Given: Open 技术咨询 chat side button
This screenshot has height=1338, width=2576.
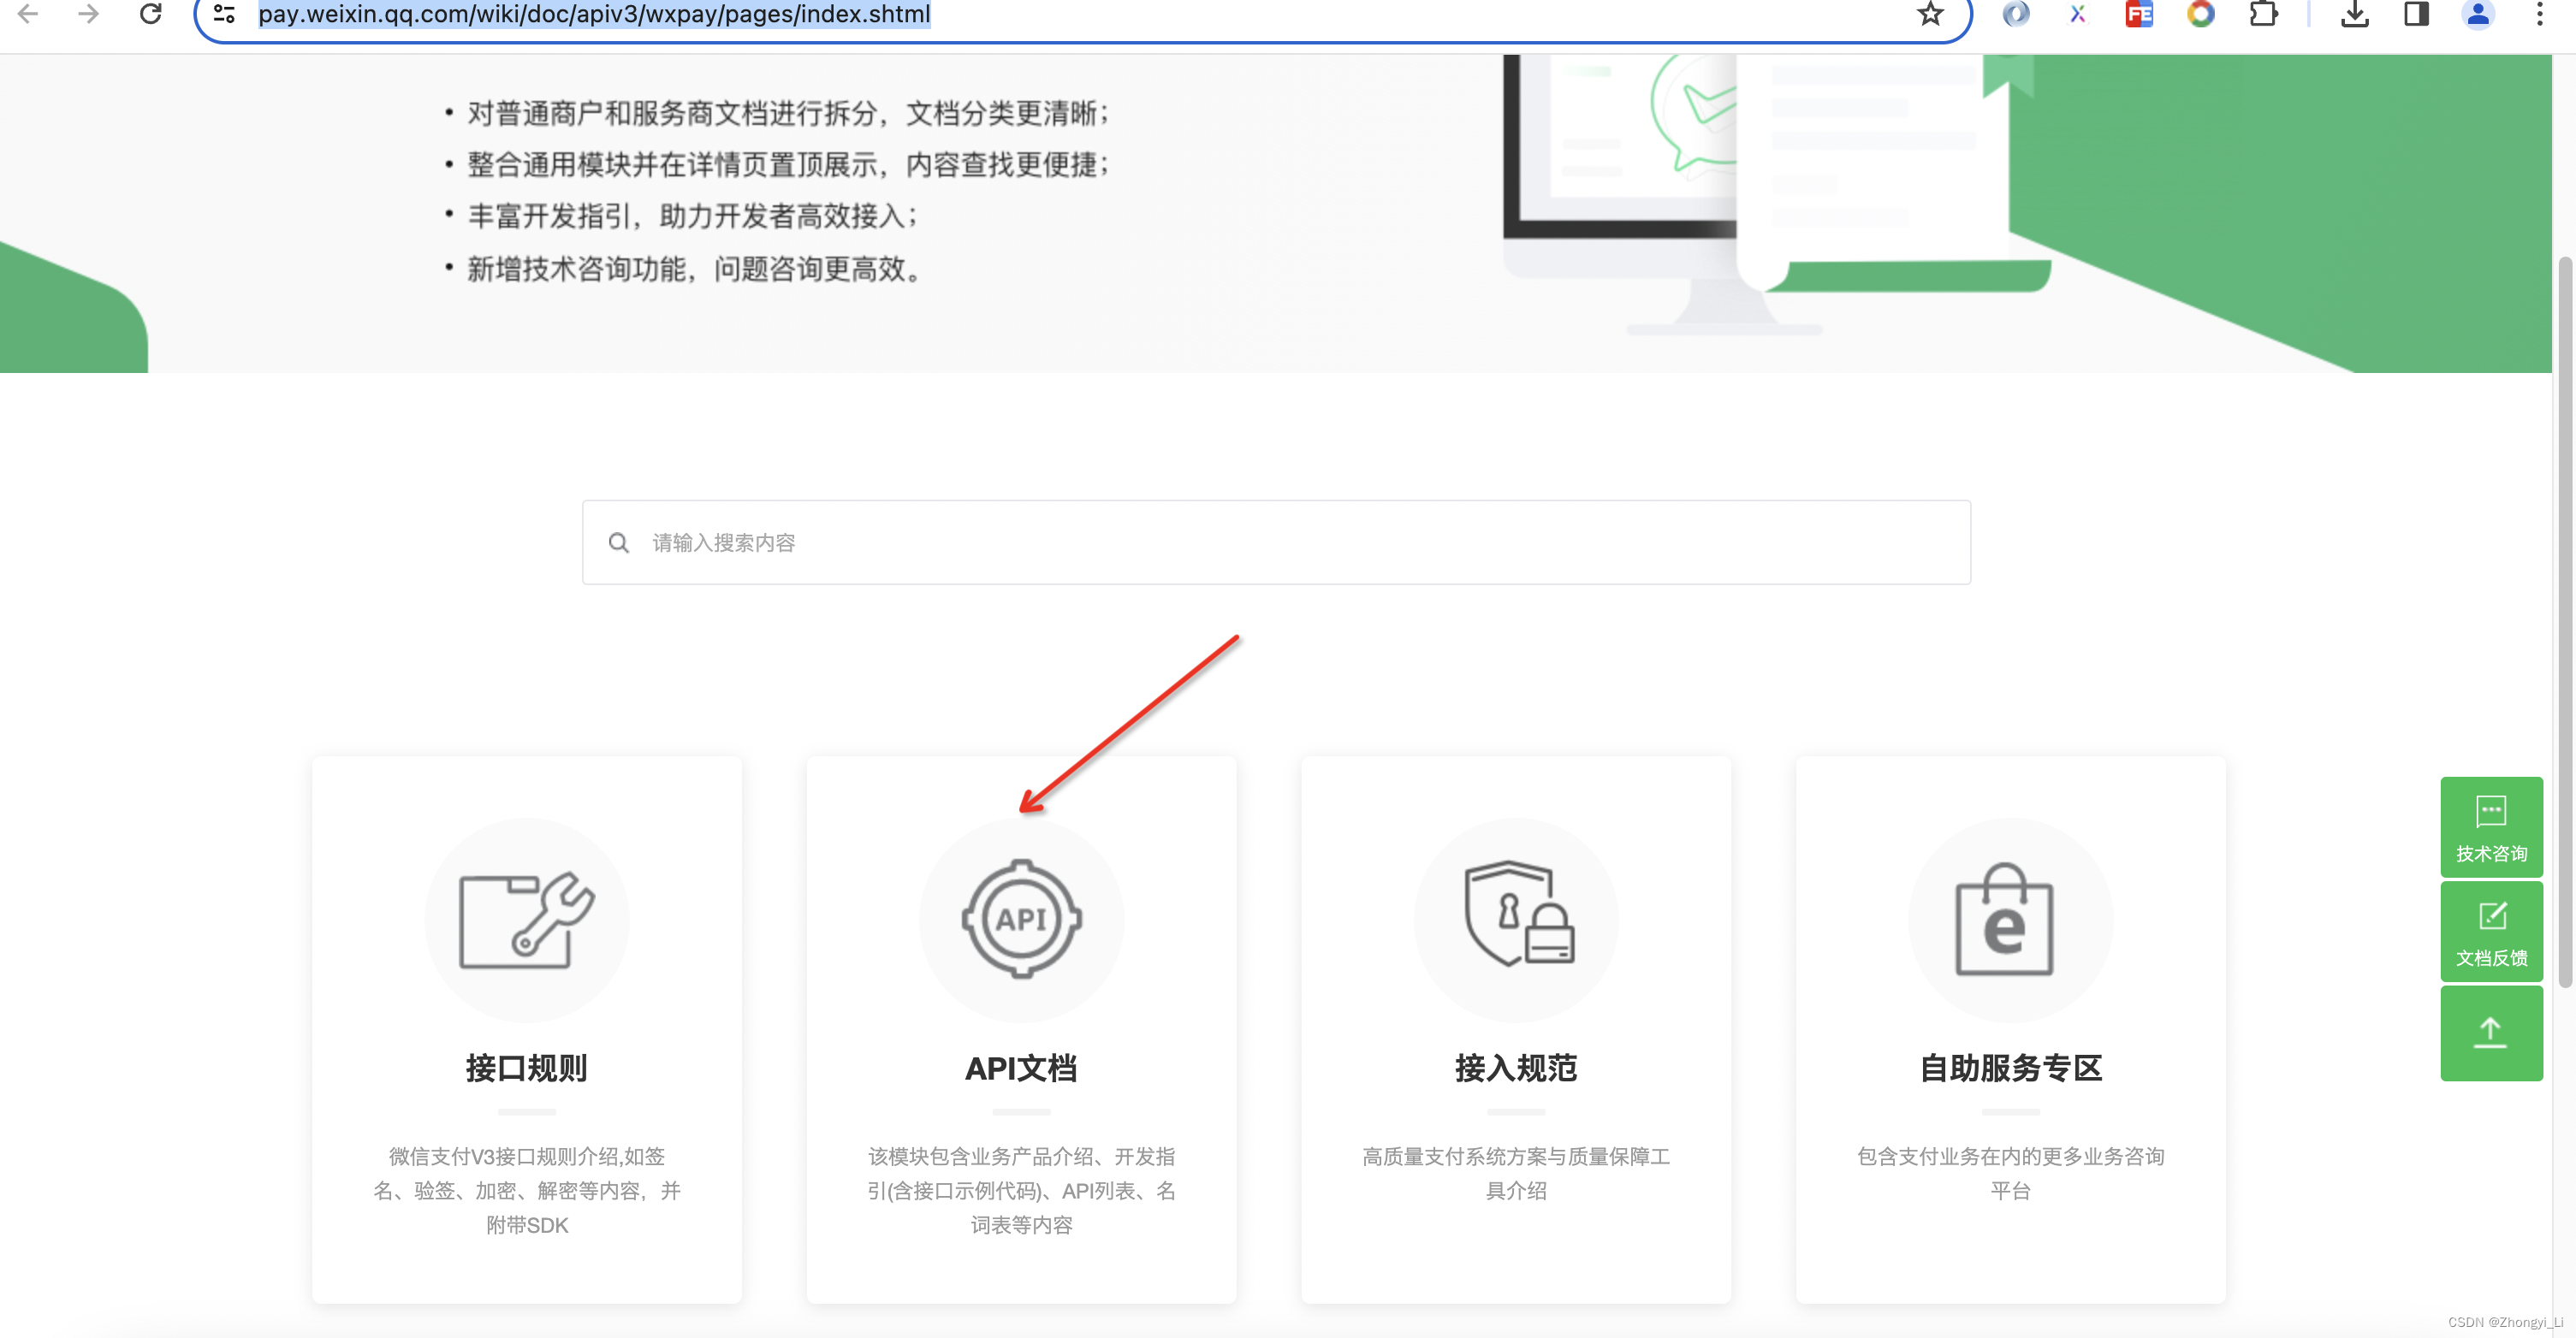Looking at the screenshot, I should point(2490,826).
